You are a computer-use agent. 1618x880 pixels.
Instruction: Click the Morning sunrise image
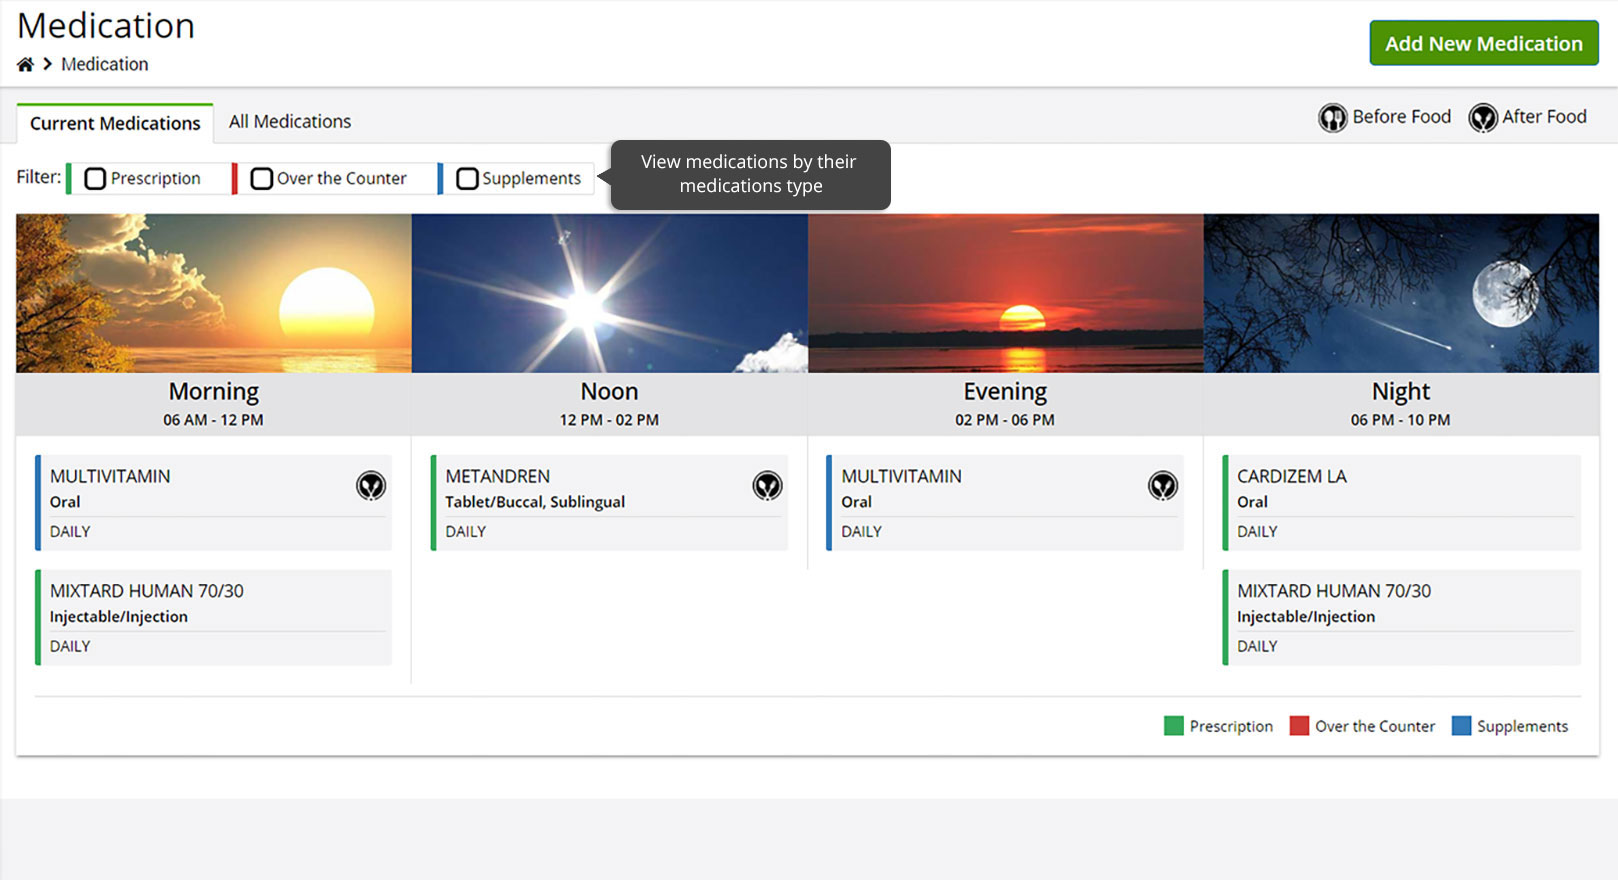point(214,293)
